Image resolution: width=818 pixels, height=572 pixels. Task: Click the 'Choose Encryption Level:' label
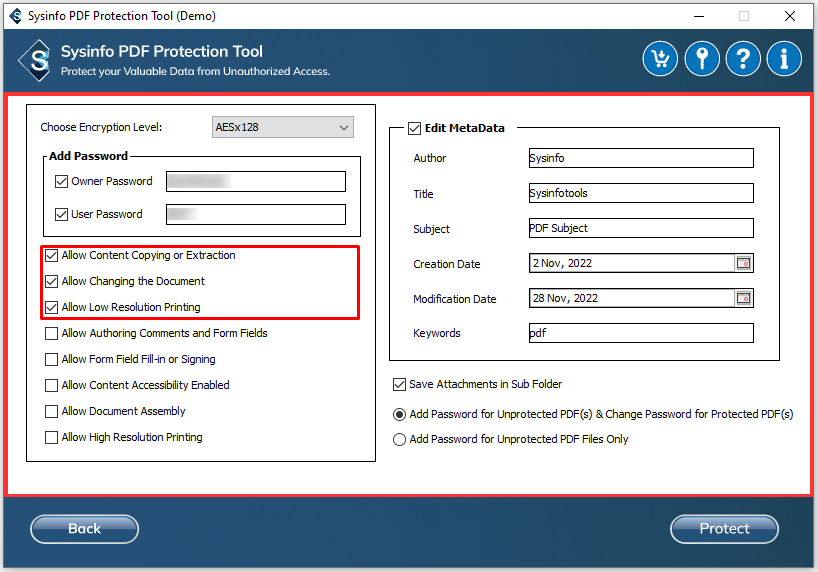coord(101,127)
